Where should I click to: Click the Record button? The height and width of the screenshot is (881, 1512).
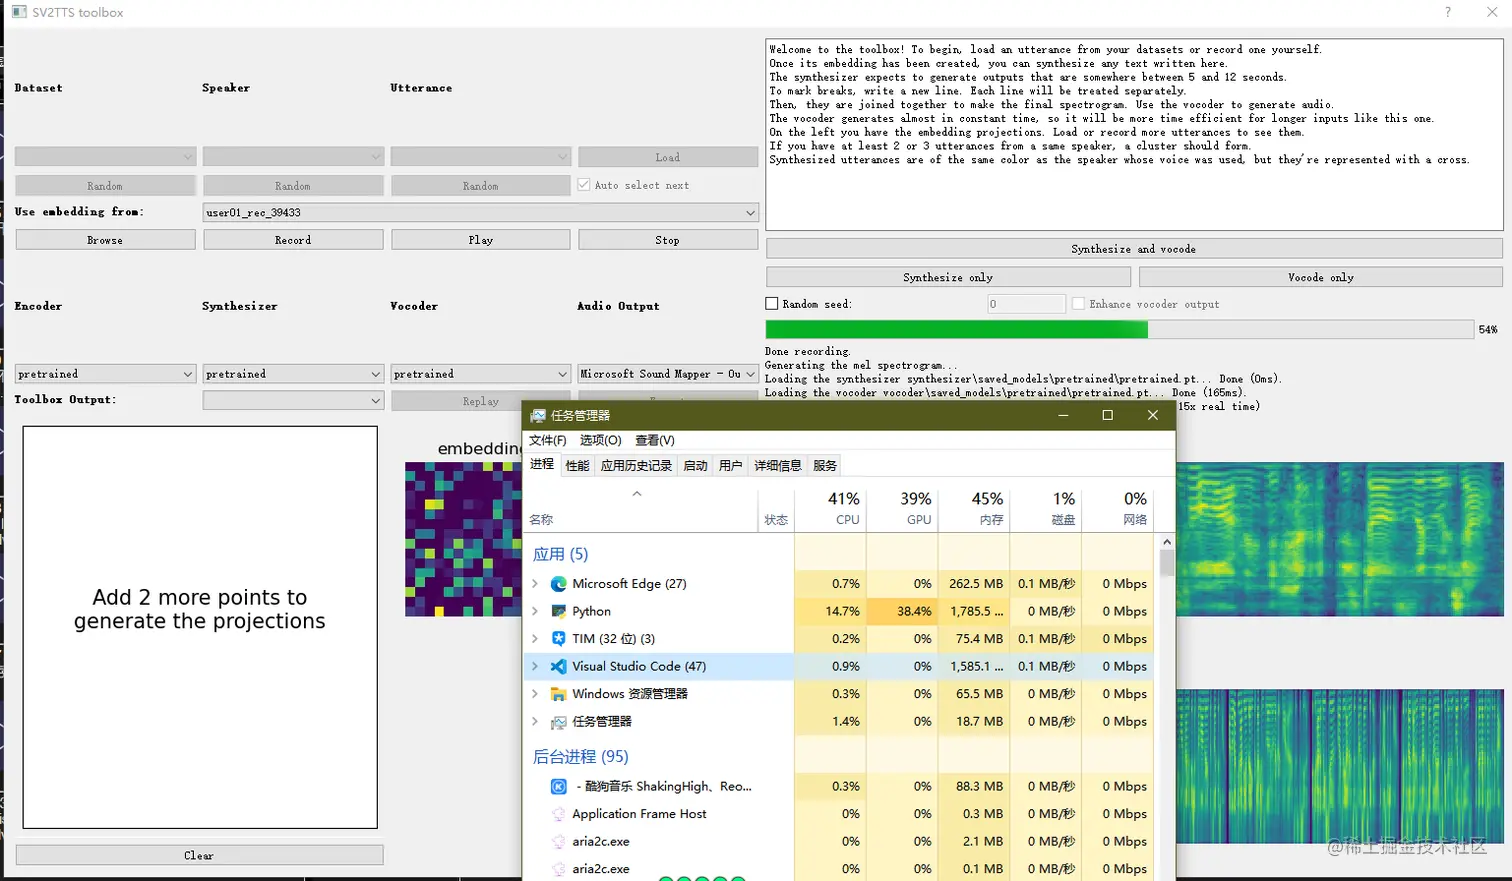coord(293,240)
